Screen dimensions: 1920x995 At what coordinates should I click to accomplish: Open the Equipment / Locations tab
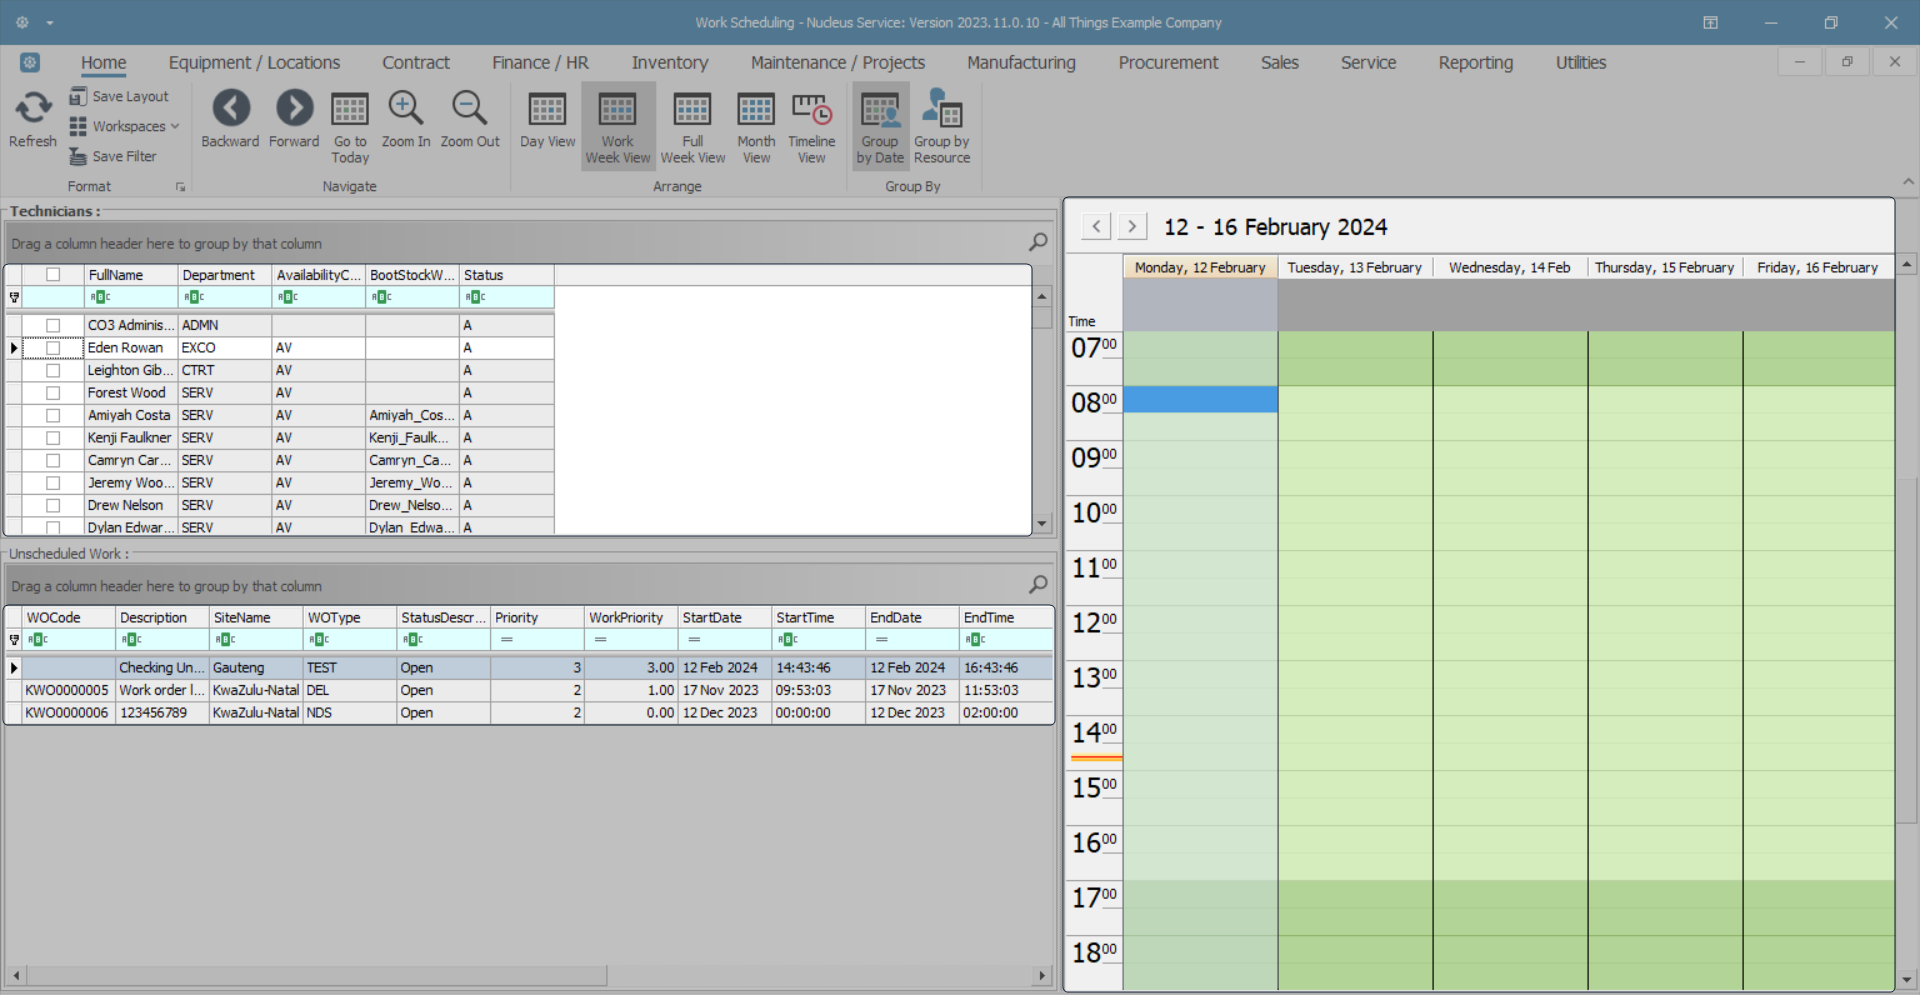[254, 62]
